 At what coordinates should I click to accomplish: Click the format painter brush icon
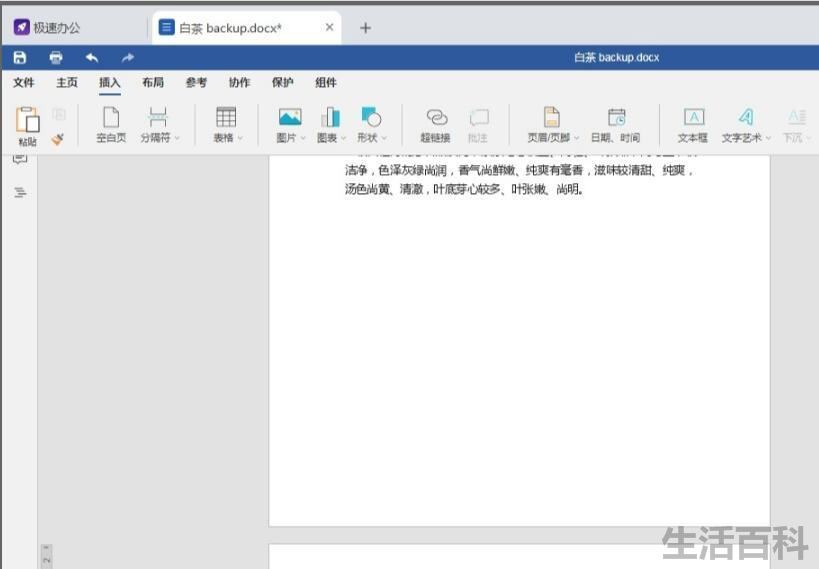(x=57, y=140)
